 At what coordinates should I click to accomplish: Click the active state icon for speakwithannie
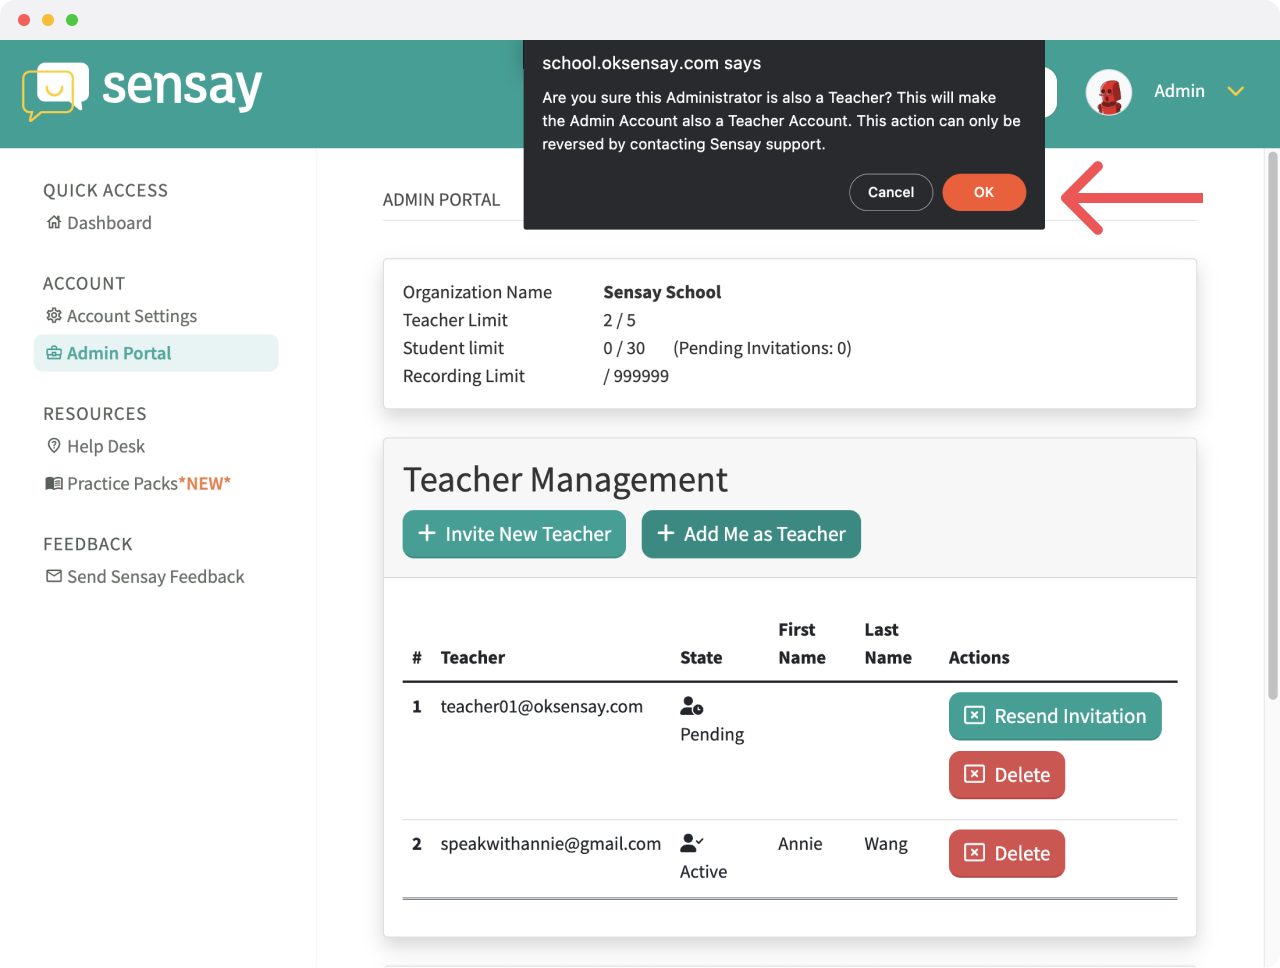(691, 842)
